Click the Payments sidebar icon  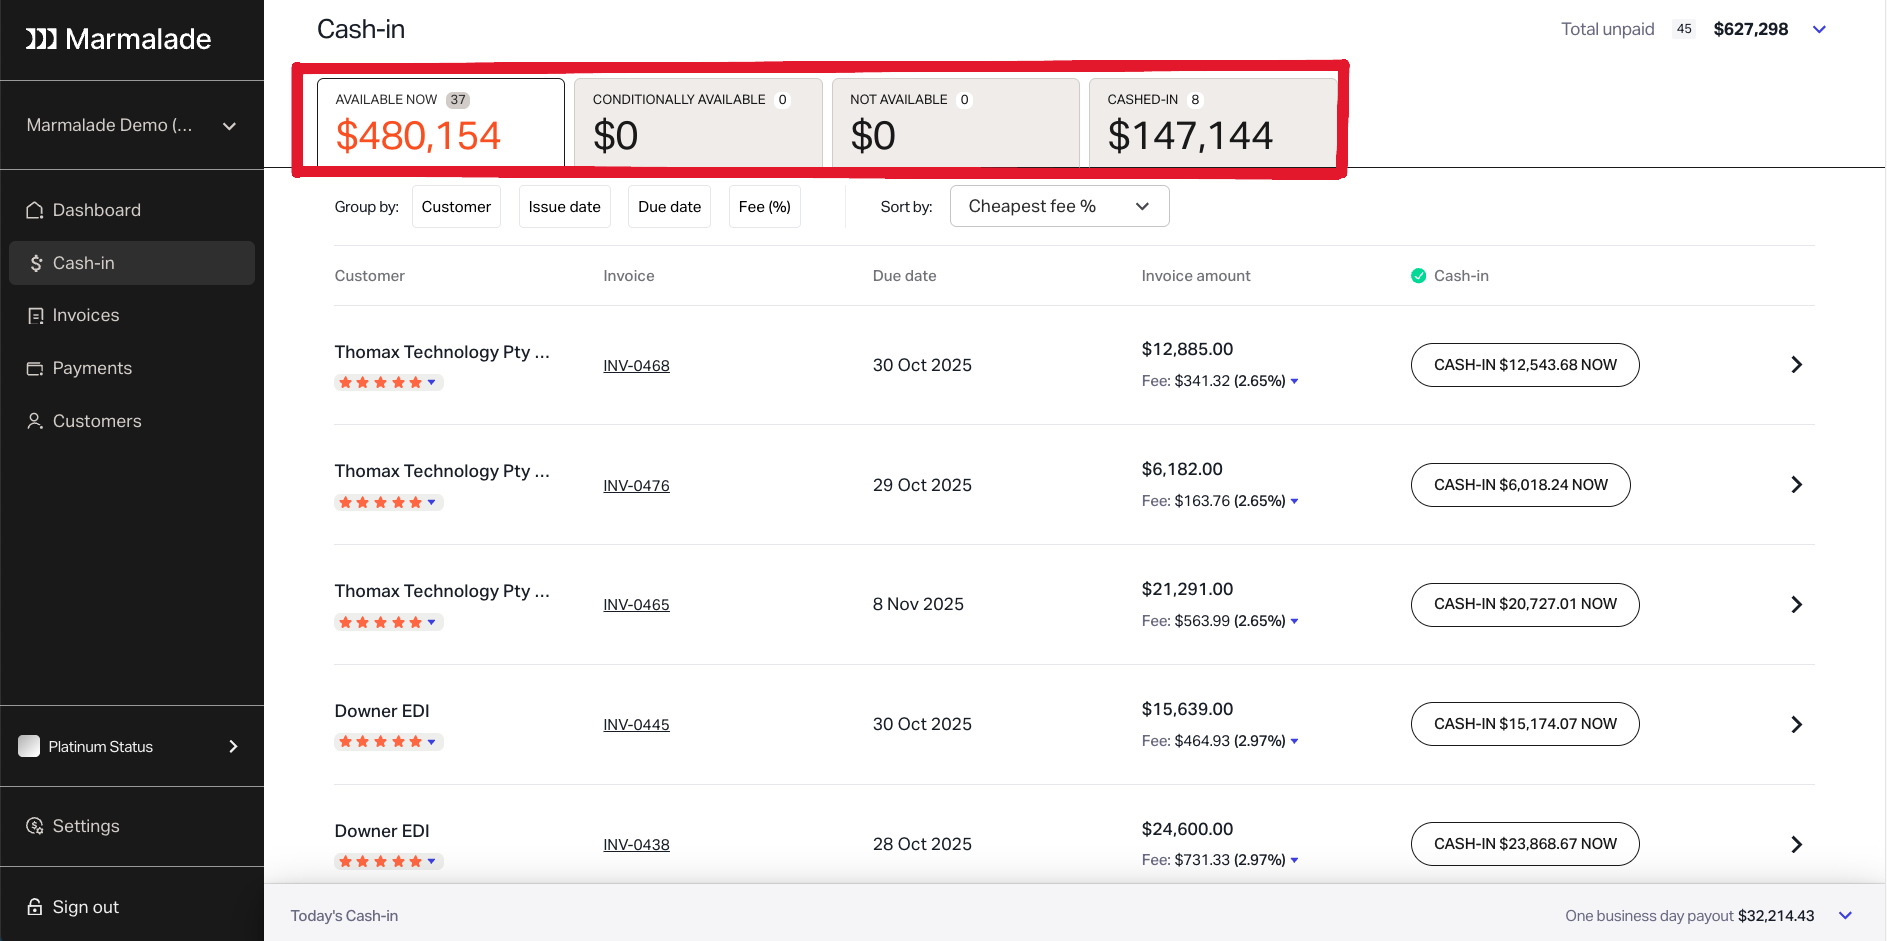pyautogui.click(x=35, y=369)
